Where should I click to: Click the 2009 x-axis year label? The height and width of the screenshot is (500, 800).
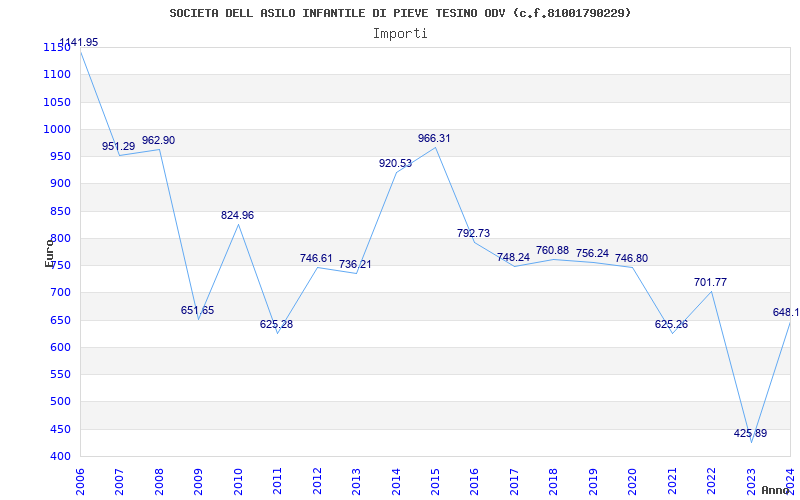click(198, 481)
